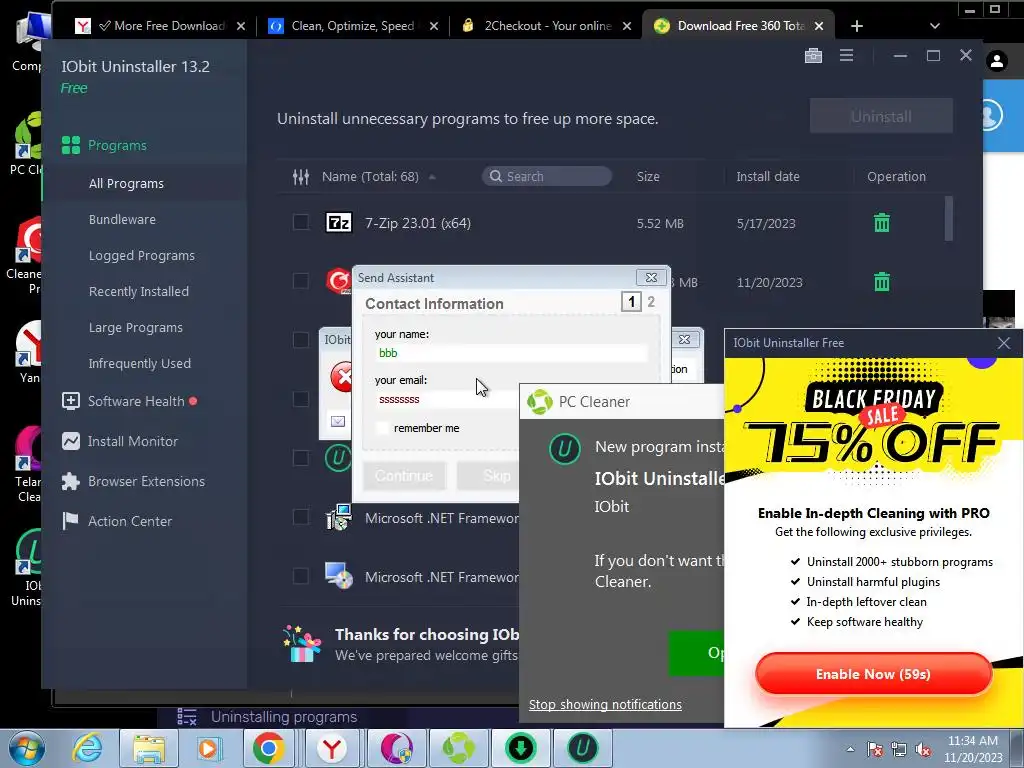Close the IObit Uninstaller Free promo popup

click(x=1004, y=343)
